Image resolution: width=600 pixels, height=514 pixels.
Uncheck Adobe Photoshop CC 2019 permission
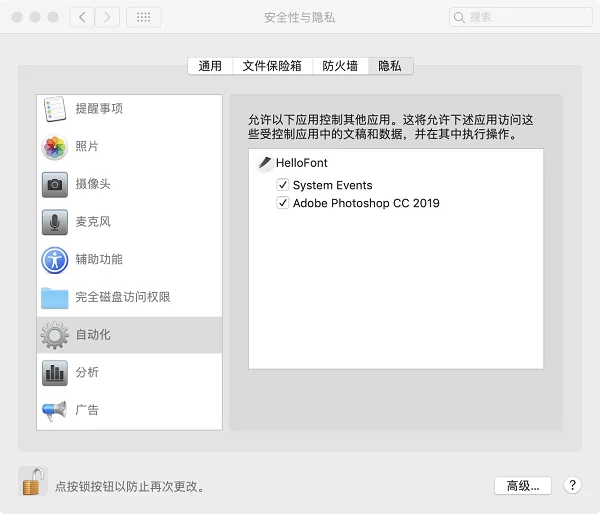click(x=282, y=203)
